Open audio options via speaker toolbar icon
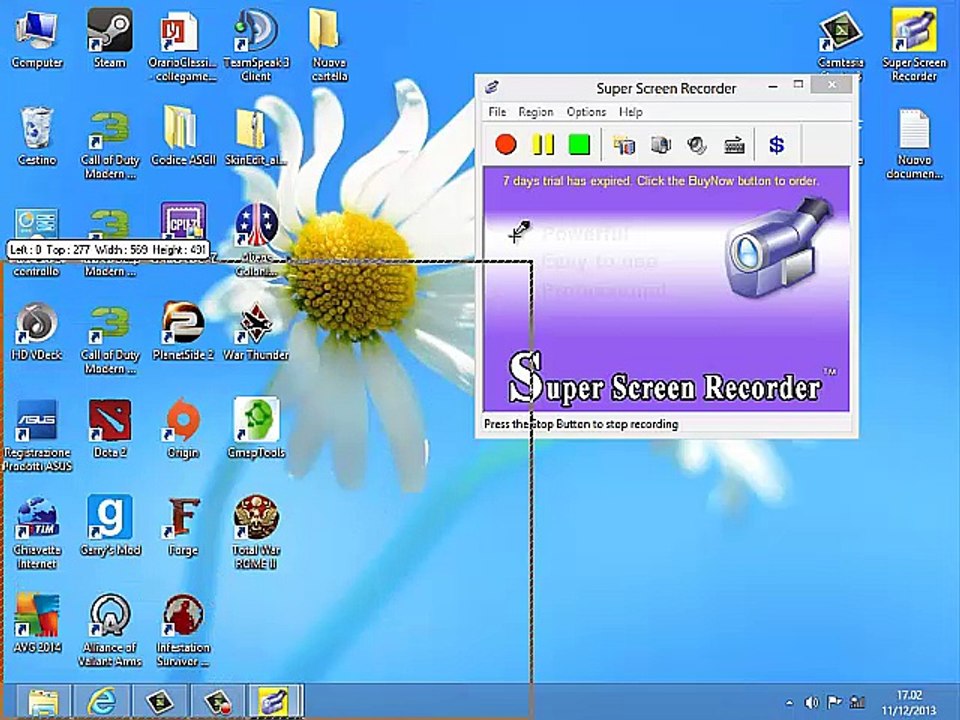 (x=697, y=146)
